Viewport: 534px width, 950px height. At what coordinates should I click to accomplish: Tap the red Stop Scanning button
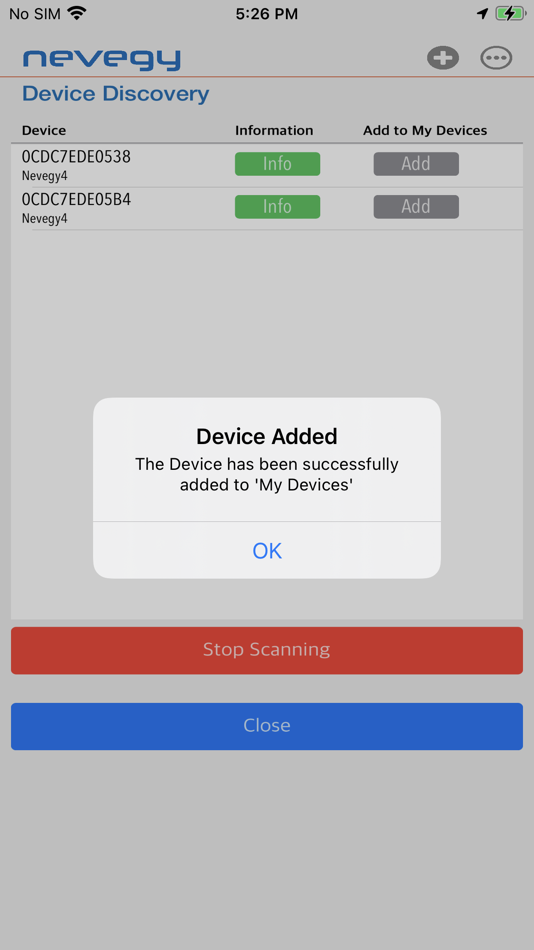coord(267,650)
